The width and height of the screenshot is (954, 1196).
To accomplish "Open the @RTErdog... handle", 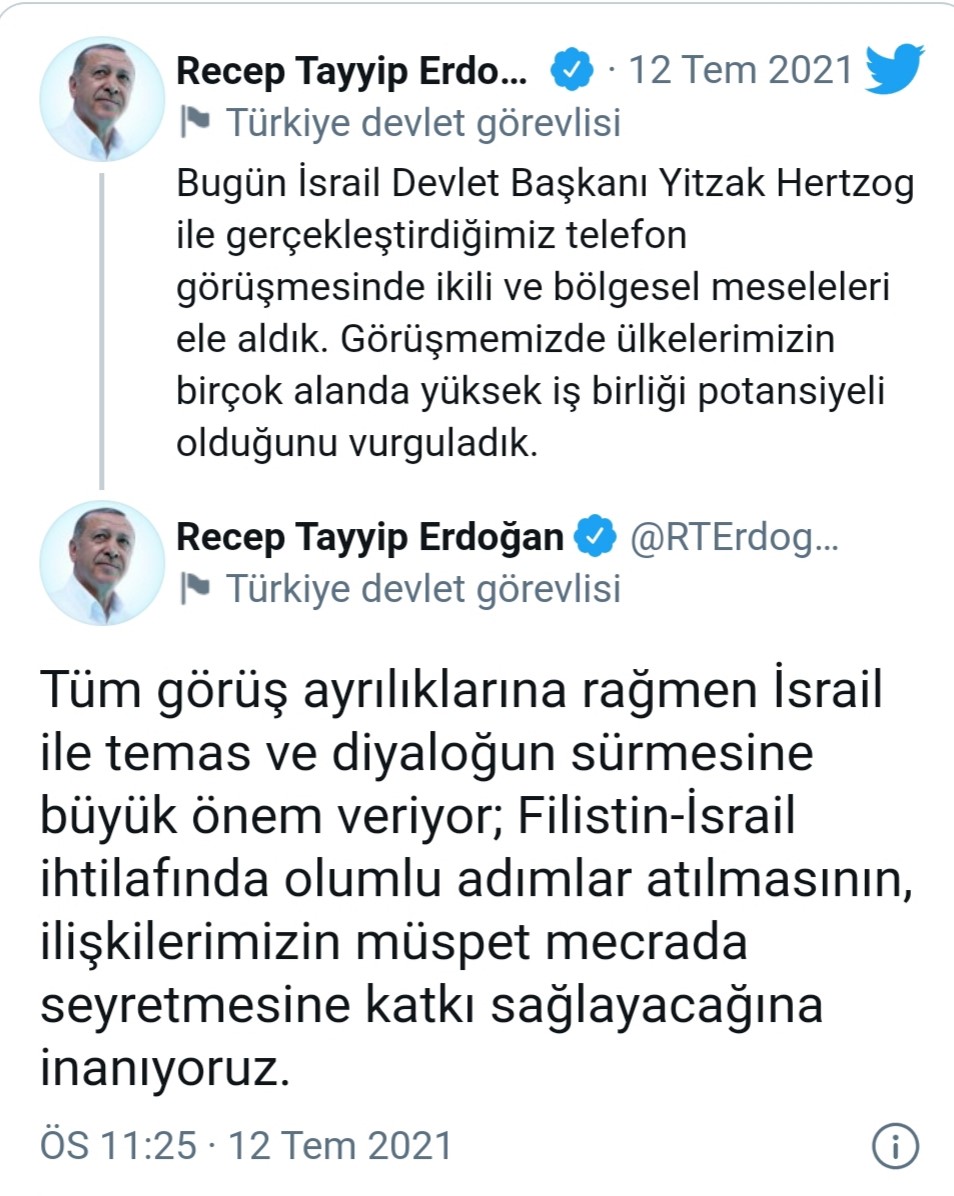I will 736,536.
